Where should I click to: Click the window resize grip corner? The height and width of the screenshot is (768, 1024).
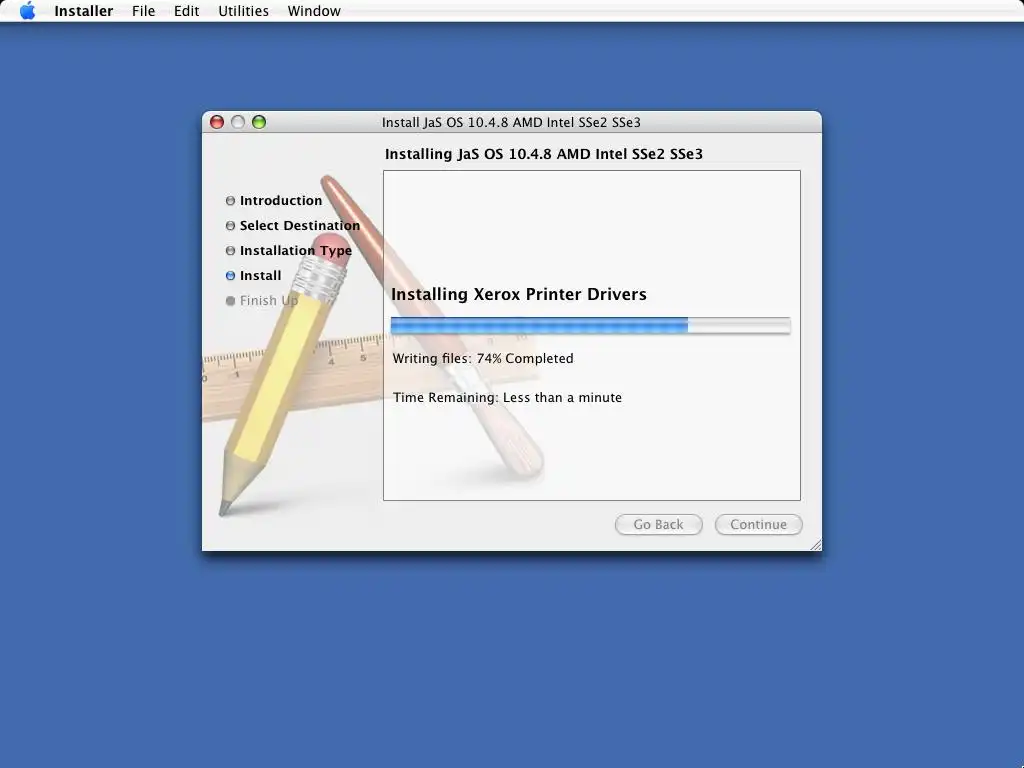(816, 545)
